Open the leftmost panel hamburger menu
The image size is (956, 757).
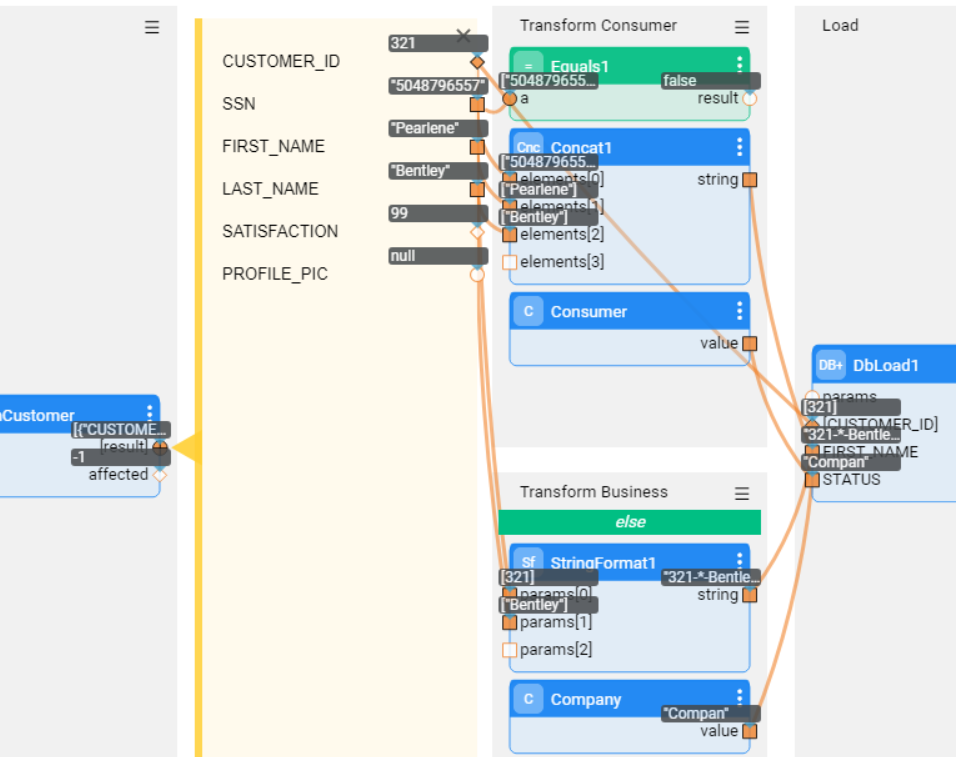pos(152,27)
